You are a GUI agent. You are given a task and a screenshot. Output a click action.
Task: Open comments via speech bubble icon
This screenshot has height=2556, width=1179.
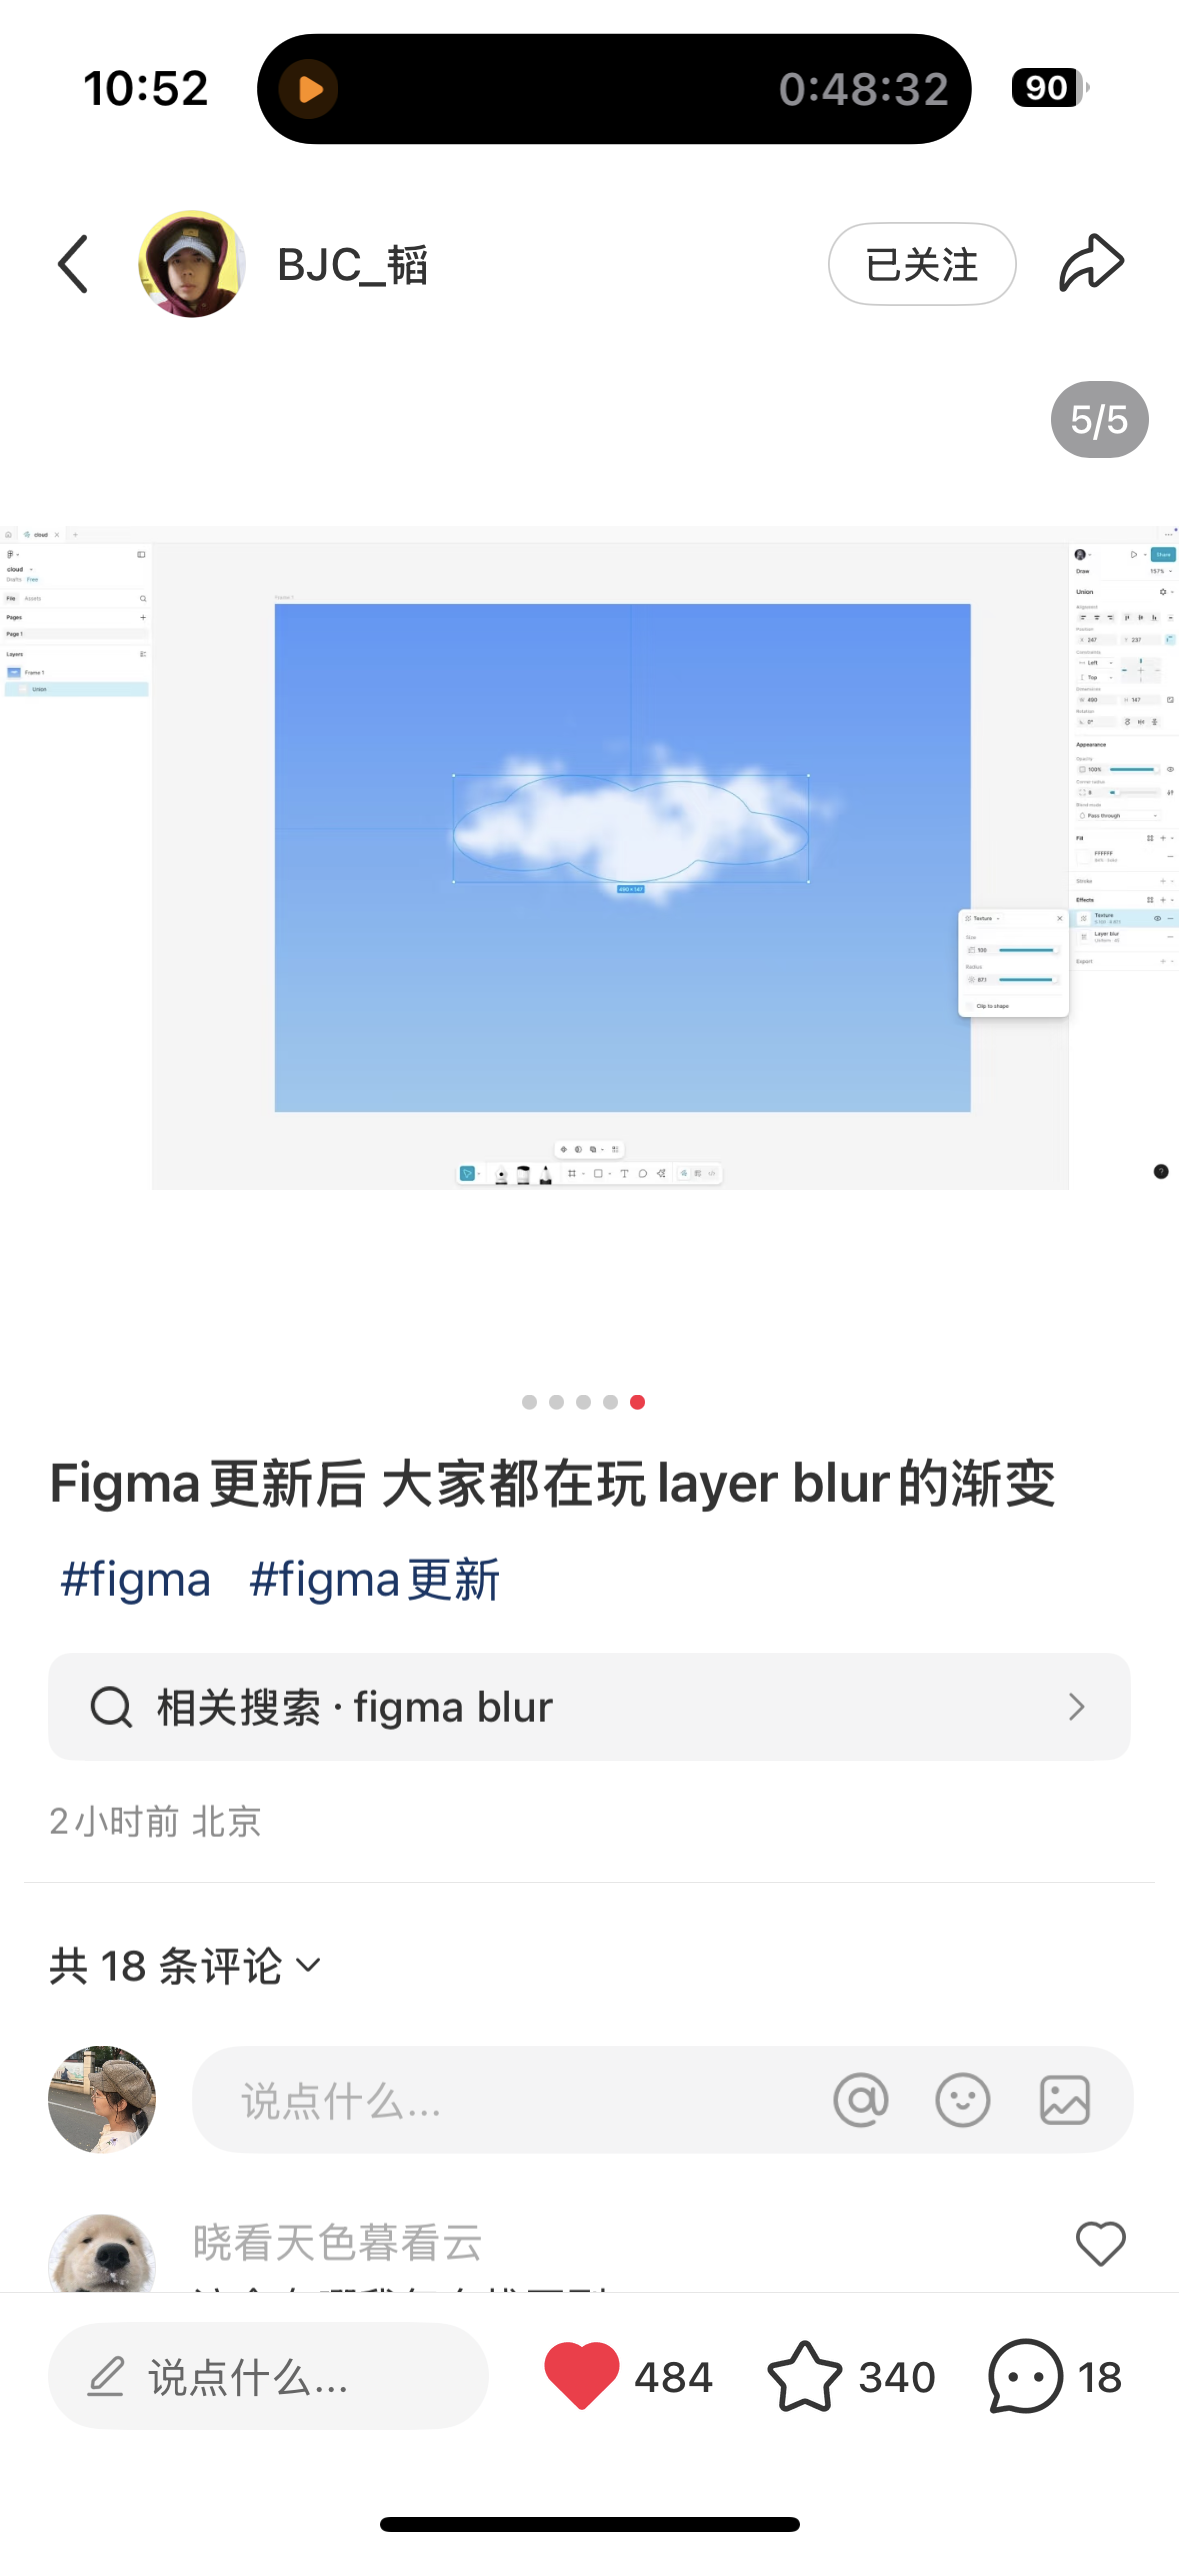tap(1025, 2376)
